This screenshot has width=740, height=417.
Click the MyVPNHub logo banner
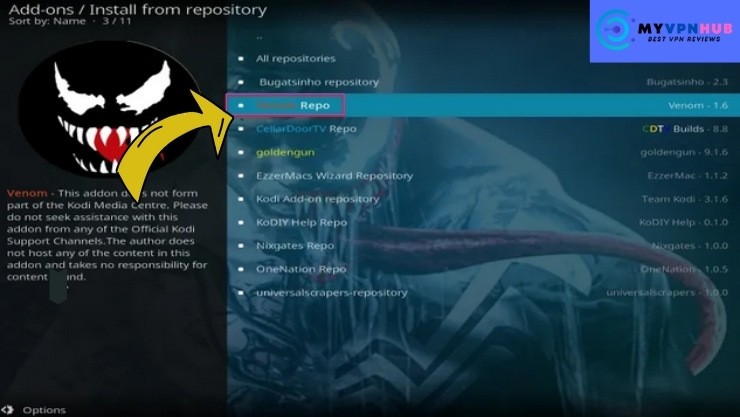(x=664, y=31)
